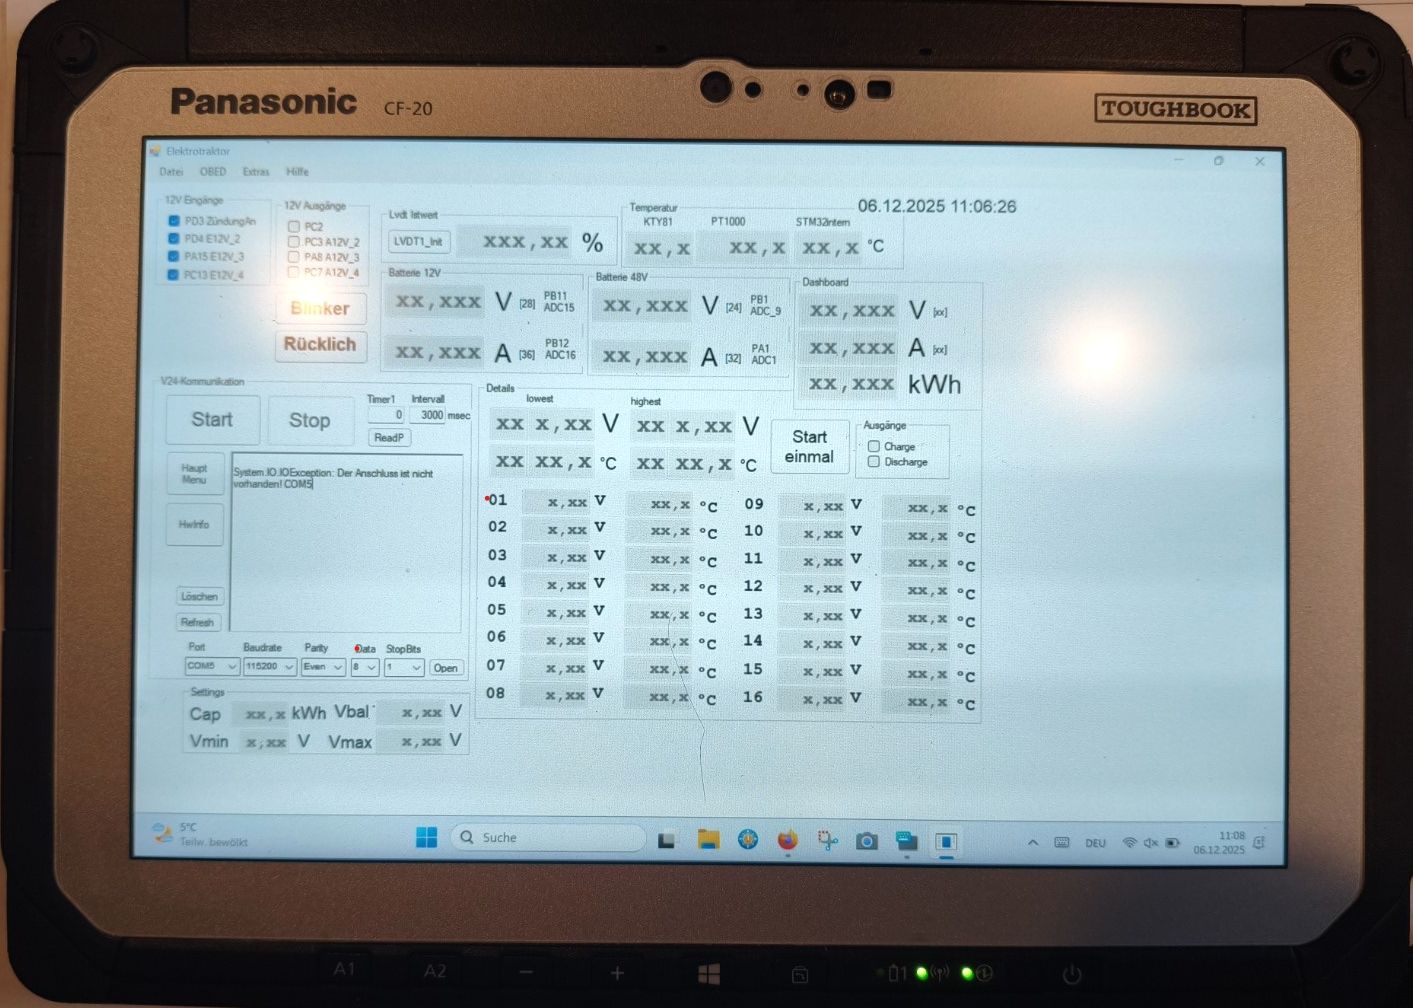Expand the COM5 port dropdown
Image resolution: width=1413 pixels, height=1008 pixels.
[x=212, y=667]
